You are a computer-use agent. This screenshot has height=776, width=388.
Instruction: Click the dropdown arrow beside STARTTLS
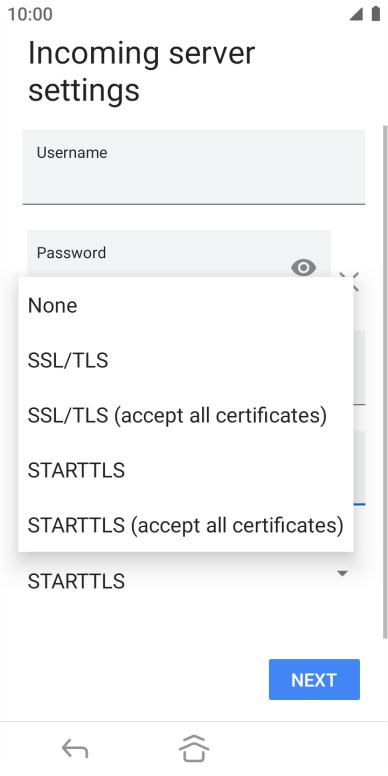tap(342, 574)
